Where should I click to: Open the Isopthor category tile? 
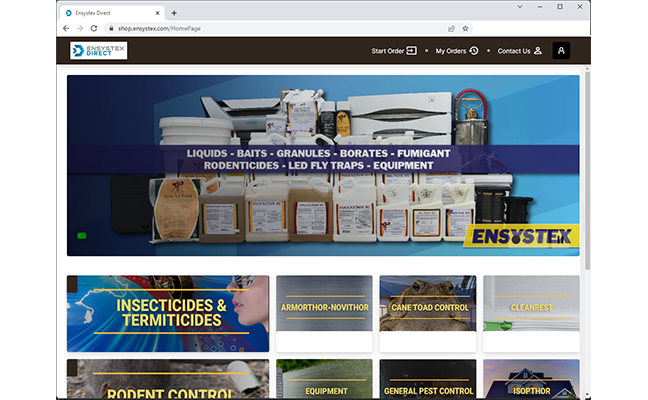click(531, 379)
